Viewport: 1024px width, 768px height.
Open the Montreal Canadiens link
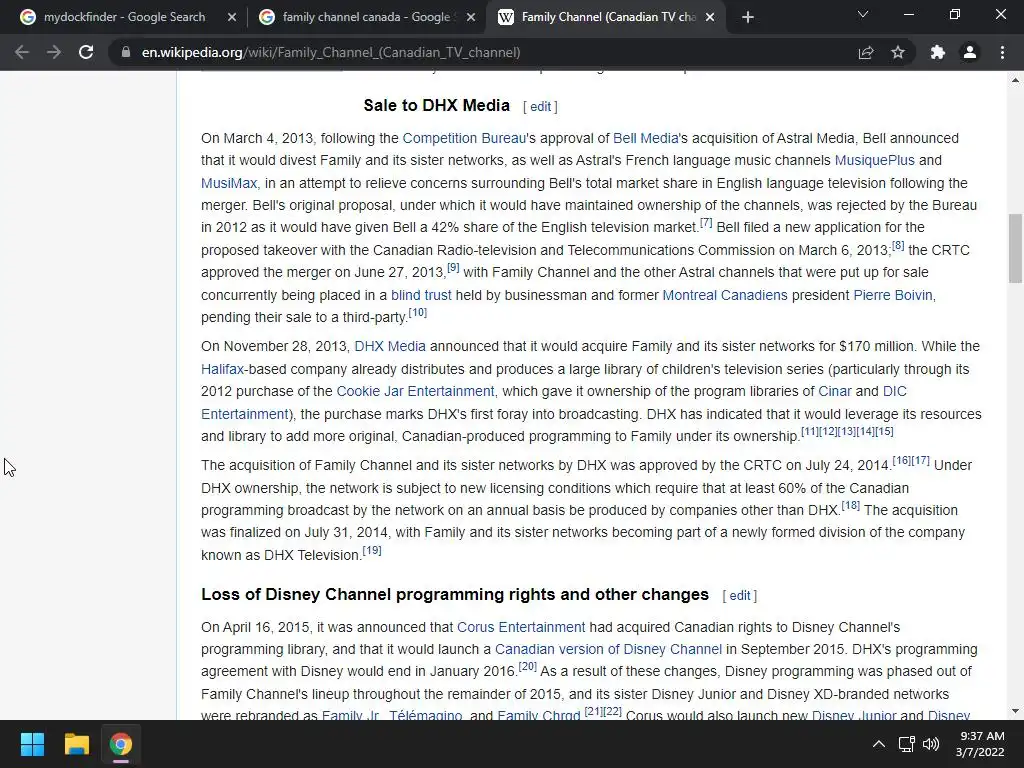pos(725,295)
